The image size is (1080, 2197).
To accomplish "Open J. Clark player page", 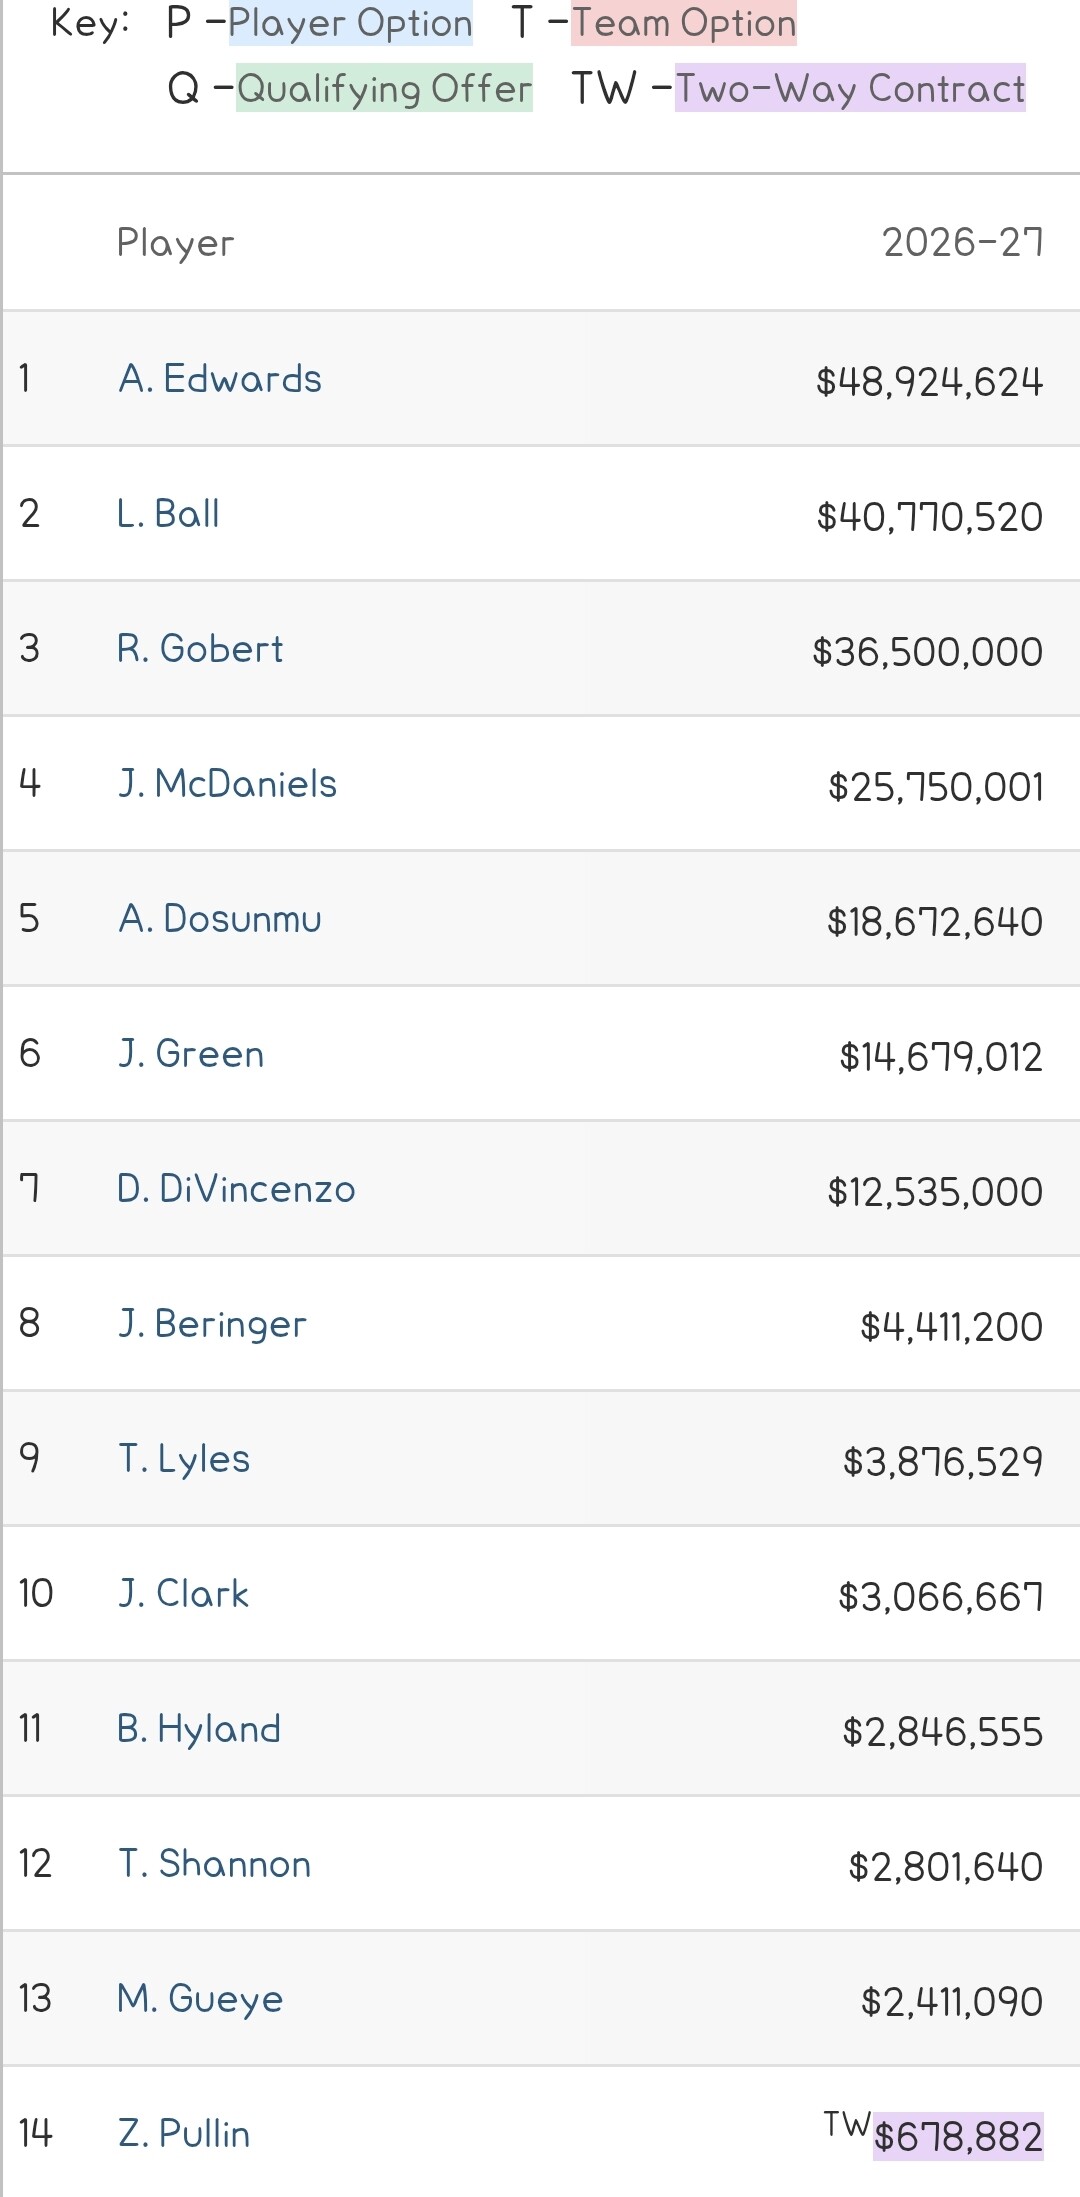I will [183, 1594].
